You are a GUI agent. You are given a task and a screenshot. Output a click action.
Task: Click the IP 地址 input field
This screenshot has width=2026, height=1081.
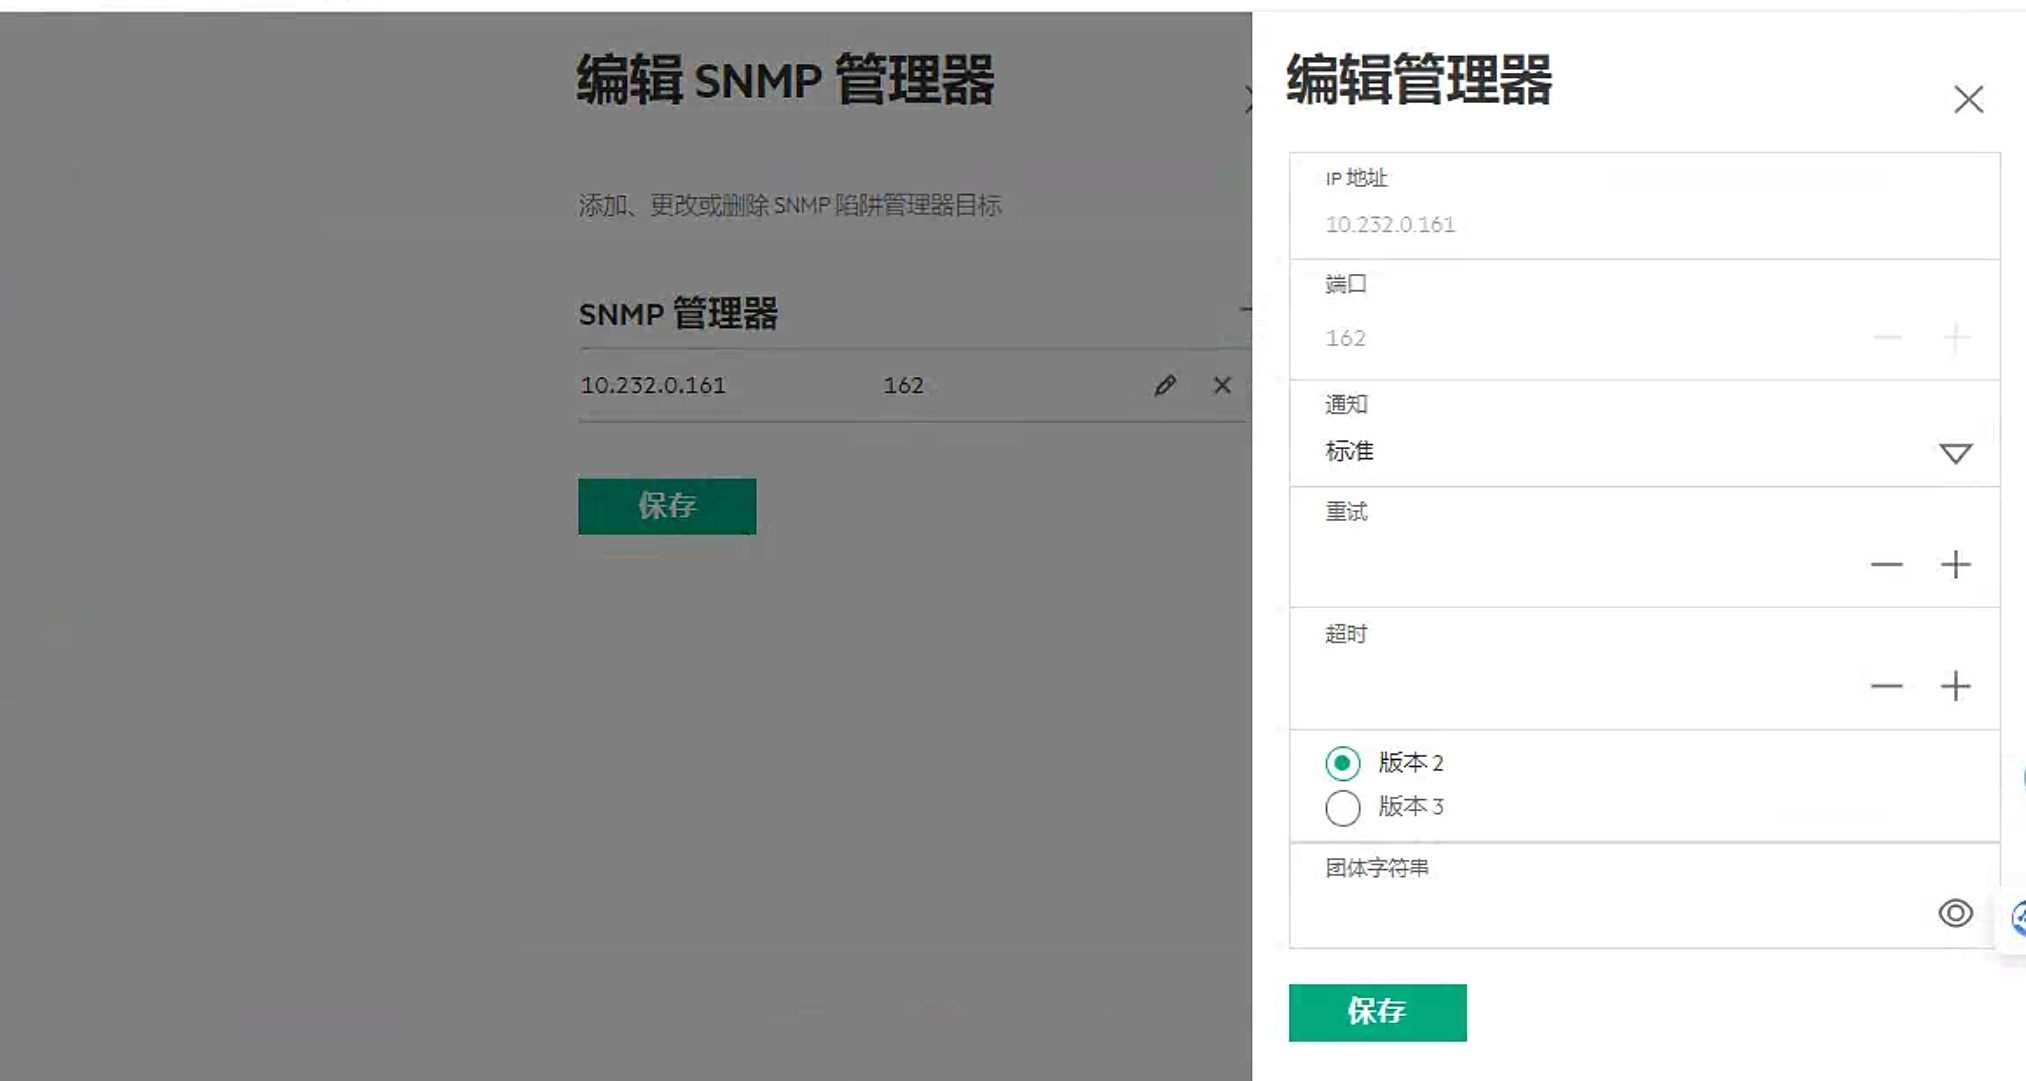click(1600, 225)
